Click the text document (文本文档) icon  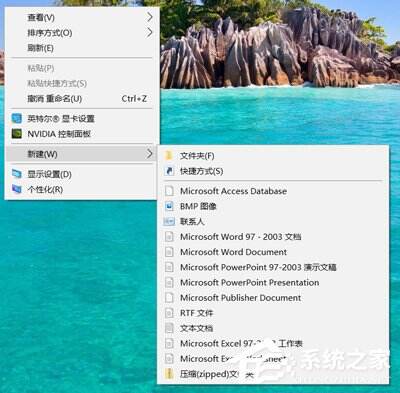(x=169, y=328)
